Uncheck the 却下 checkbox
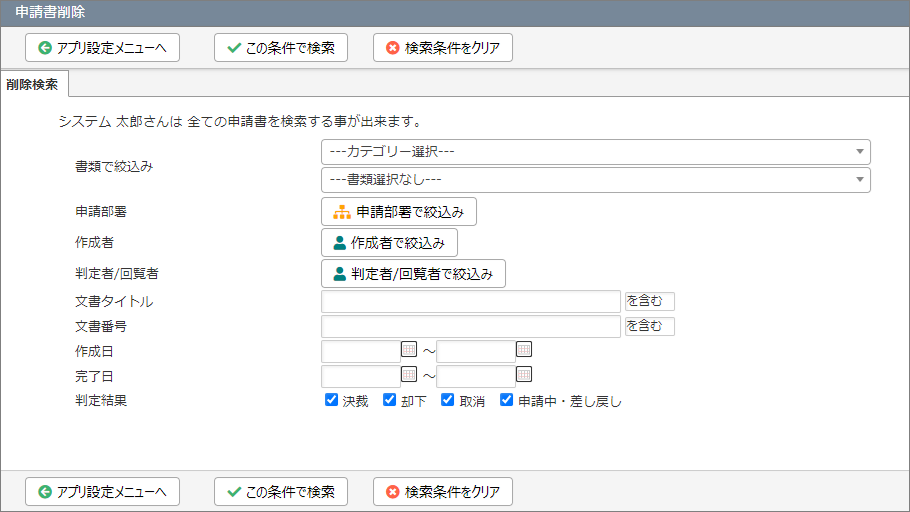The image size is (910, 512). (x=389, y=399)
